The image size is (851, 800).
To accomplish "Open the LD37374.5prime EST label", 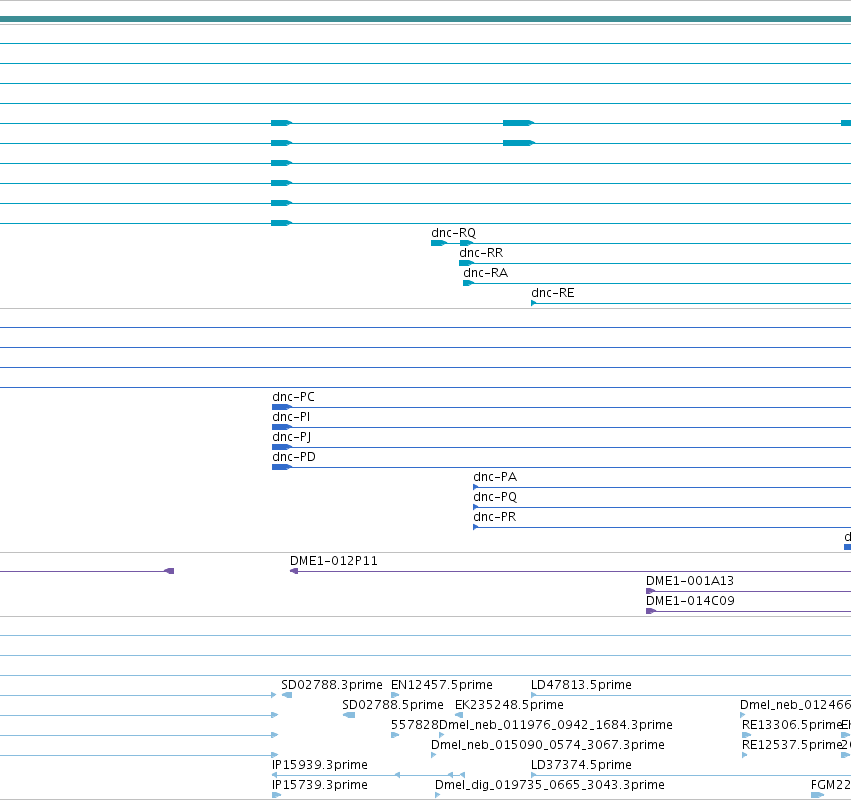I will (x=581, y=765).
